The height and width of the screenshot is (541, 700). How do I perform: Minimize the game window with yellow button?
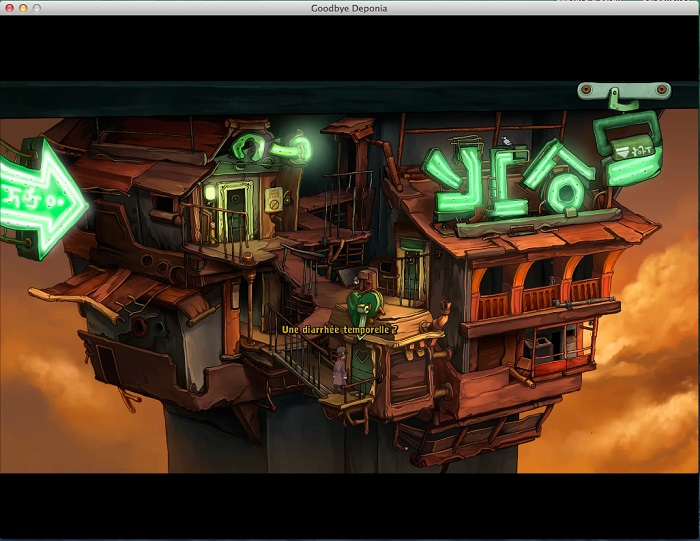point(23,8)
